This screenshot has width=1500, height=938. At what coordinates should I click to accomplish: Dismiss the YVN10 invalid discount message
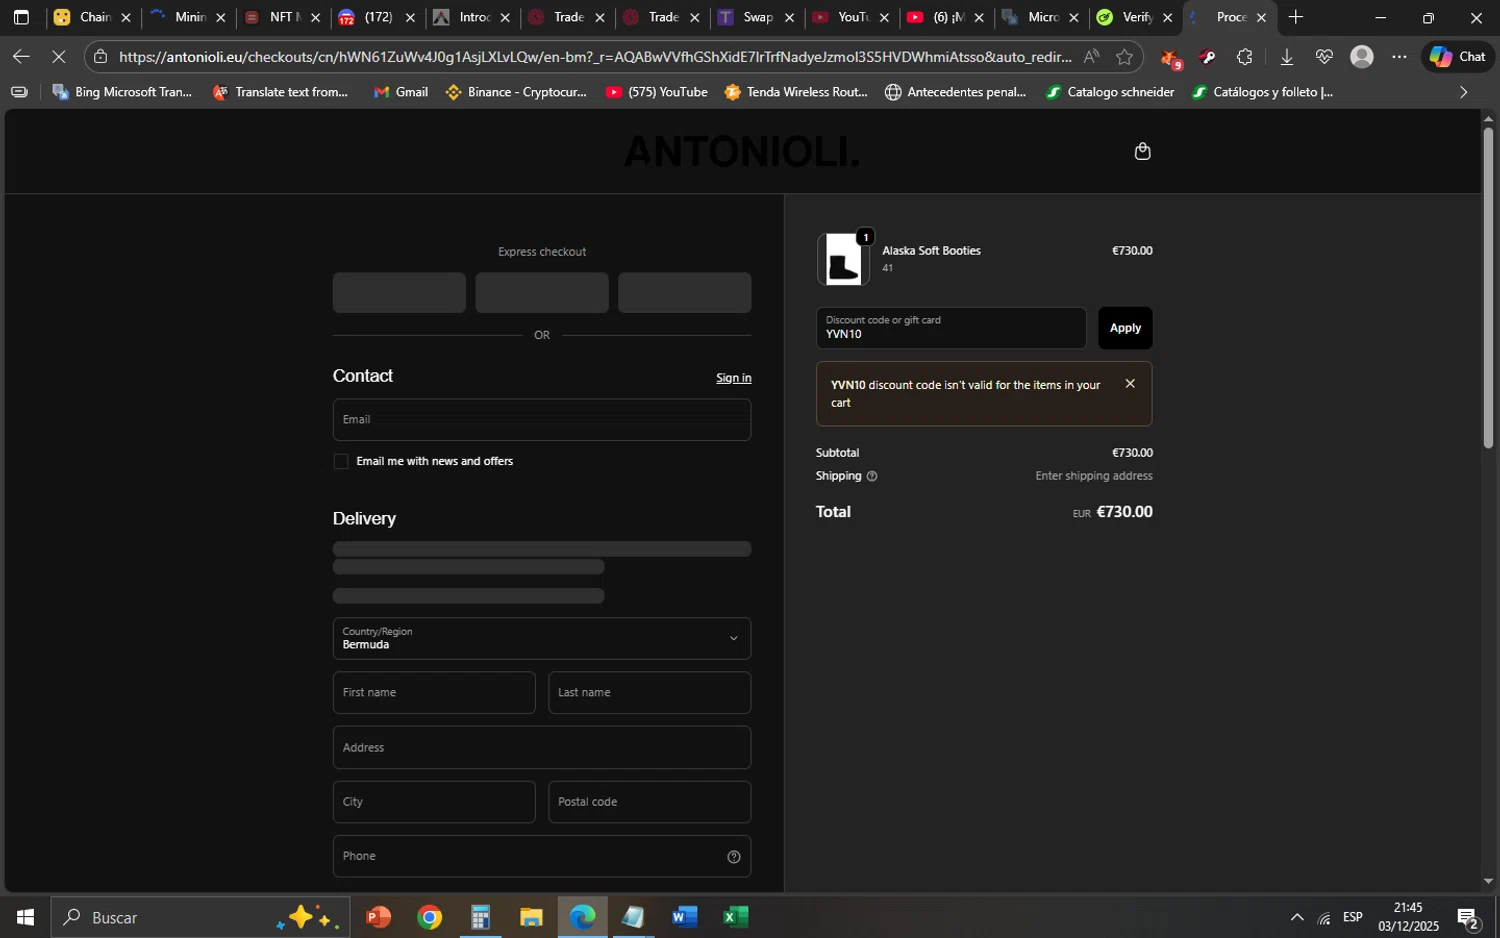coord(1130,384)
